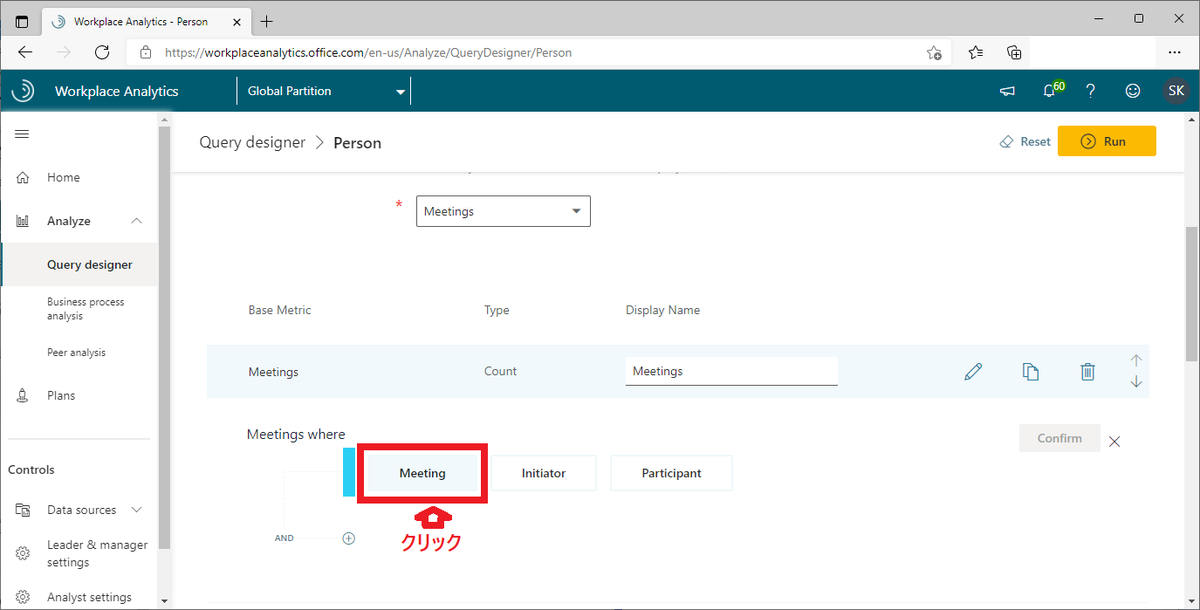Click the Display Name input field
Viewport: 1200px width, 610px height.
(731, 371)
